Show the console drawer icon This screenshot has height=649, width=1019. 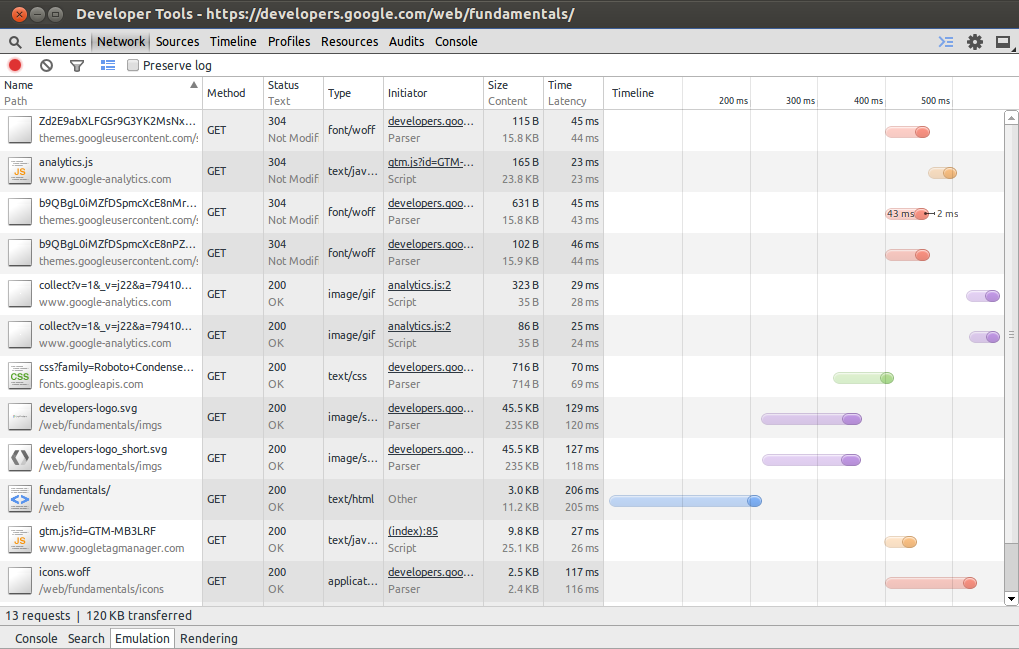click(945, 42)
